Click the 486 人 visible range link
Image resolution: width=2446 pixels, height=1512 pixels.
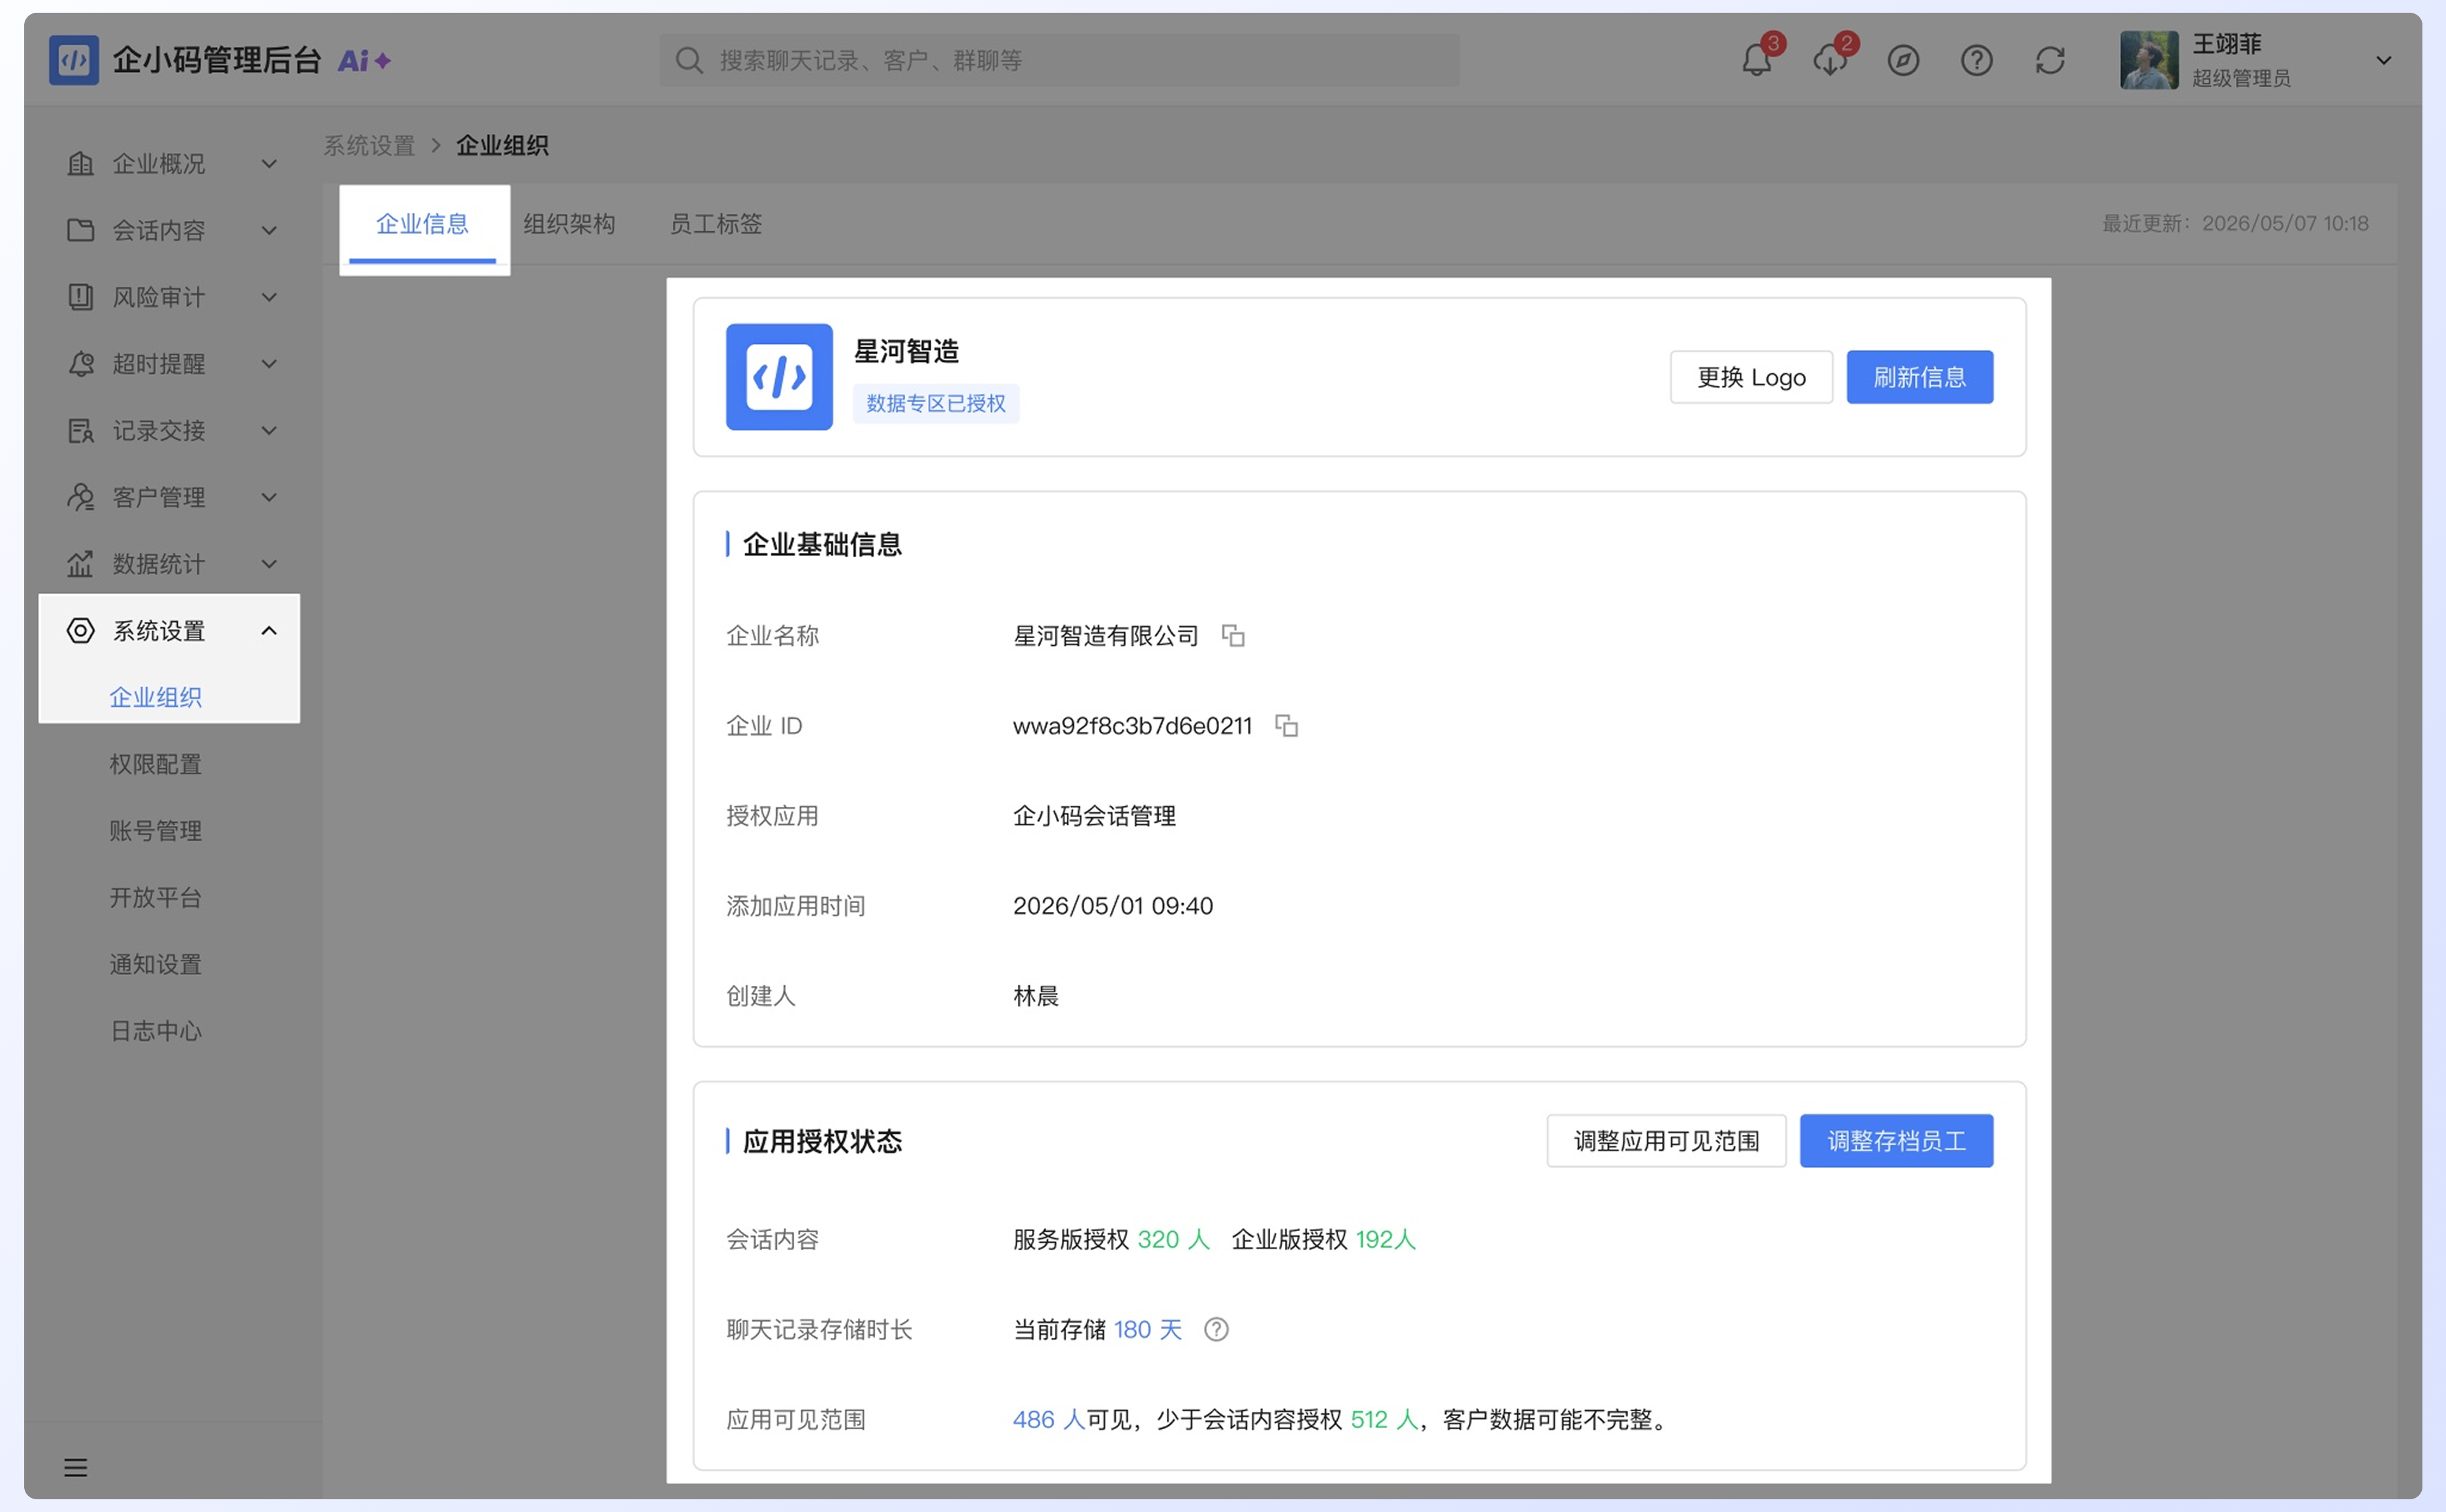pyautogui.click(x=1048, y=1419)
